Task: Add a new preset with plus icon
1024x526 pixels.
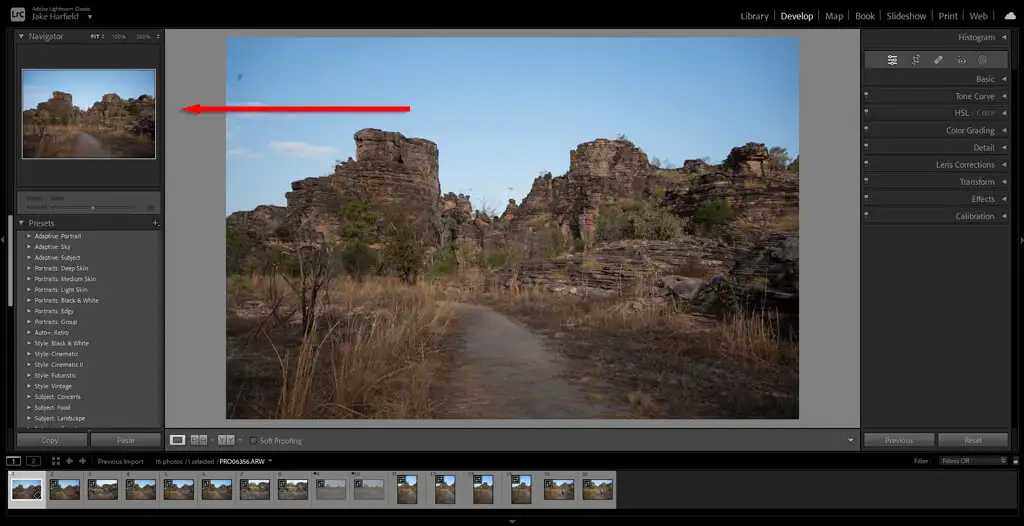Action: pos(155,223)
